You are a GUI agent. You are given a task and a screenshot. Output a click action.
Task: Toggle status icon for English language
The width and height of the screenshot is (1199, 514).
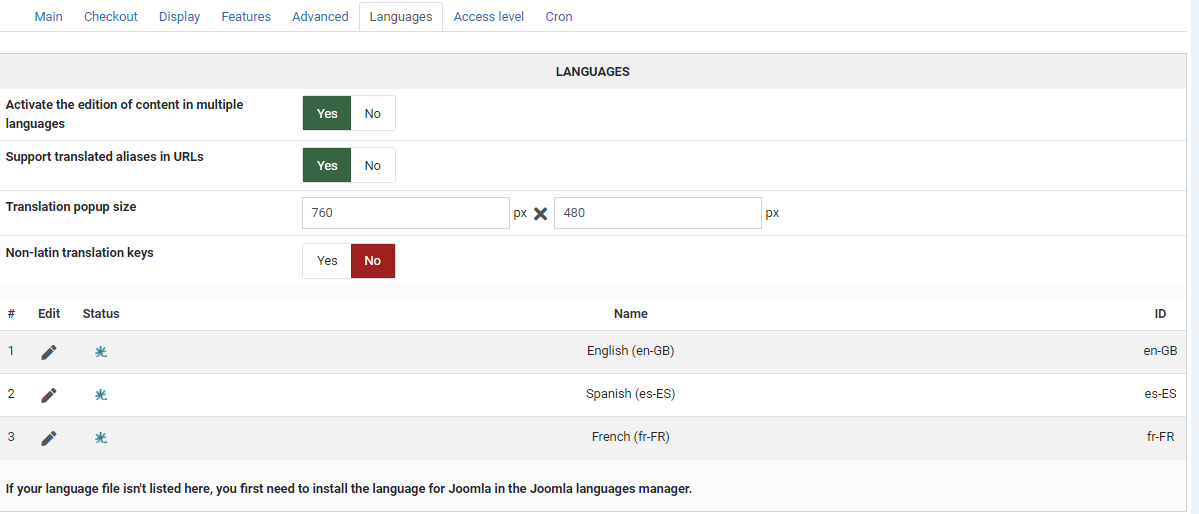click(x=100, y=352)
